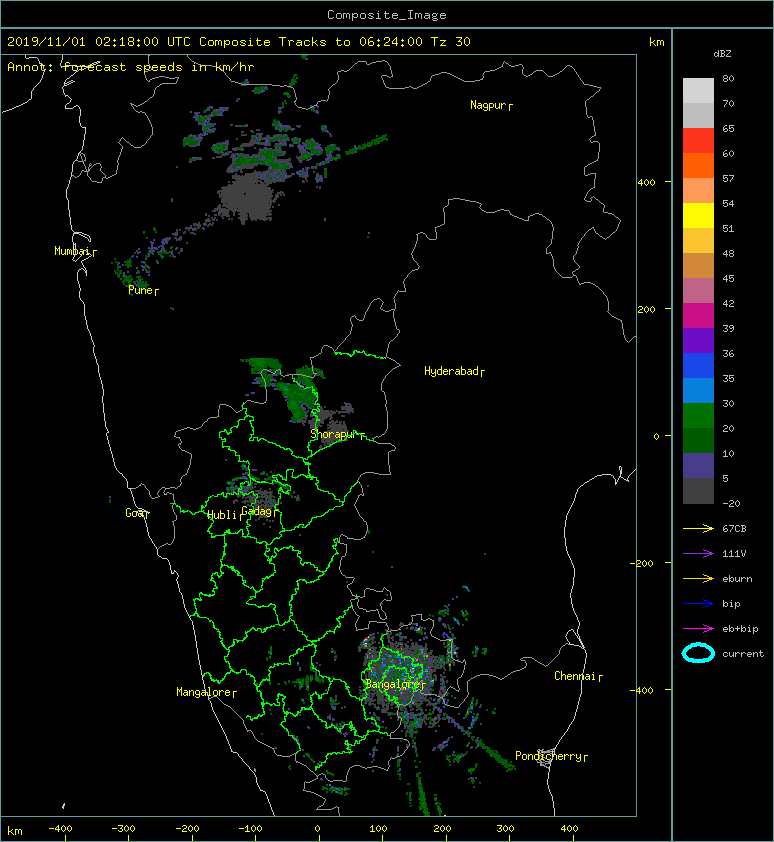The width and height of the screenshot is (774, 842).
Task: Select the Composite_Image title text
Action: (x=387, y=15)
